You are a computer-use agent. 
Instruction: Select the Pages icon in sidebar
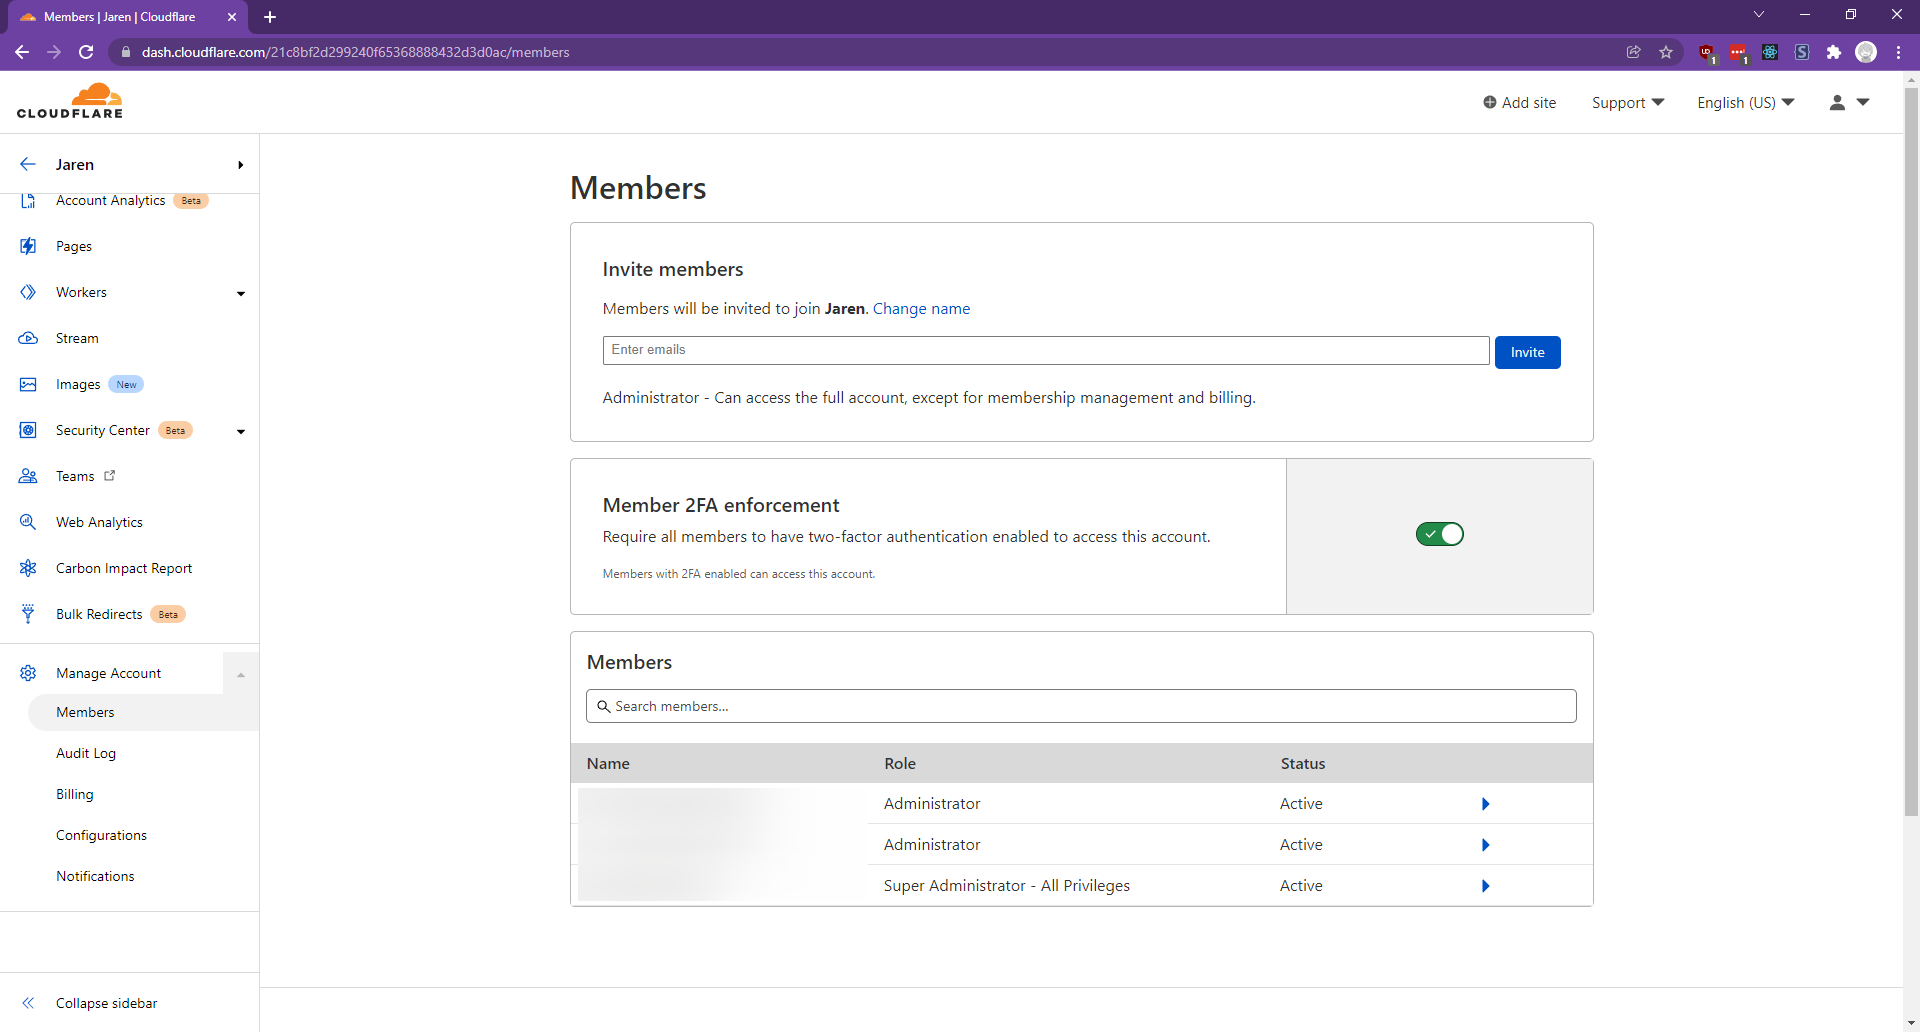coord(28,246)
